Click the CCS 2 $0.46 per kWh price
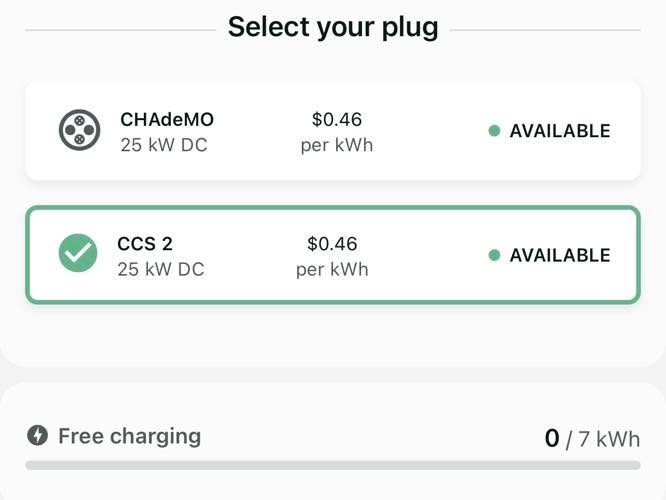666x500 pixels. click(332, 256)
